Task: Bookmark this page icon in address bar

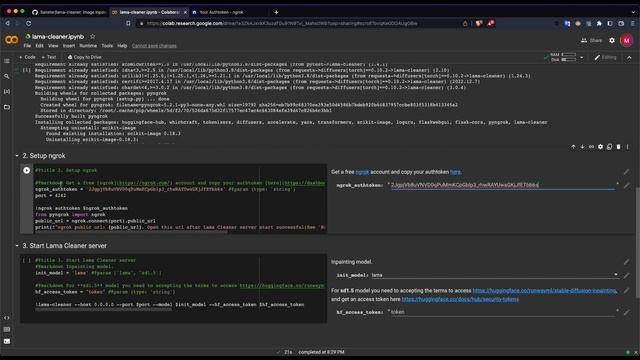Action: (x=128, y=23)
